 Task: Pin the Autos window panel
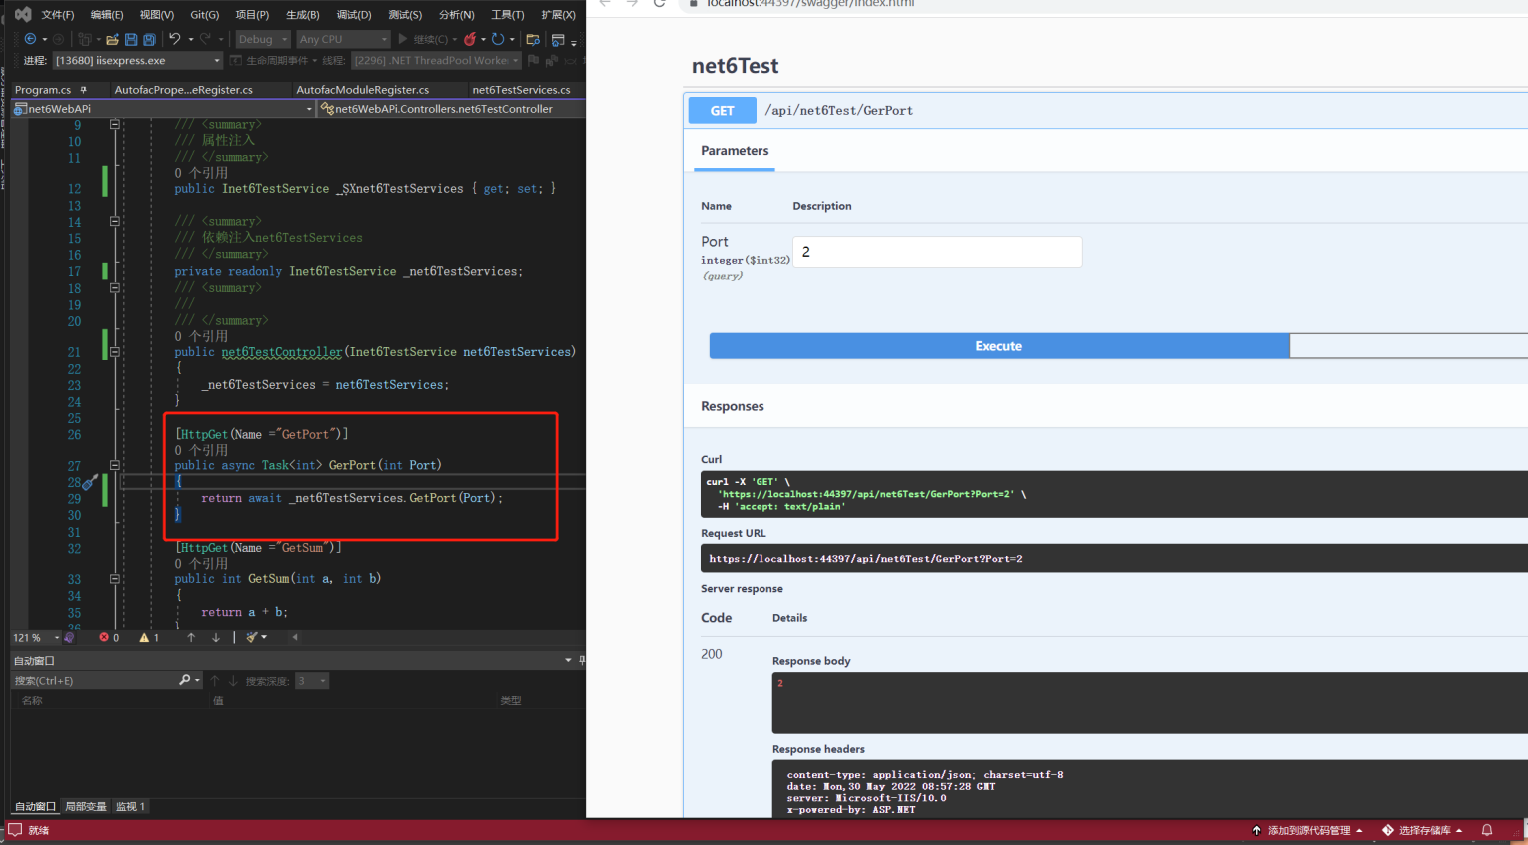coord(582,660)
